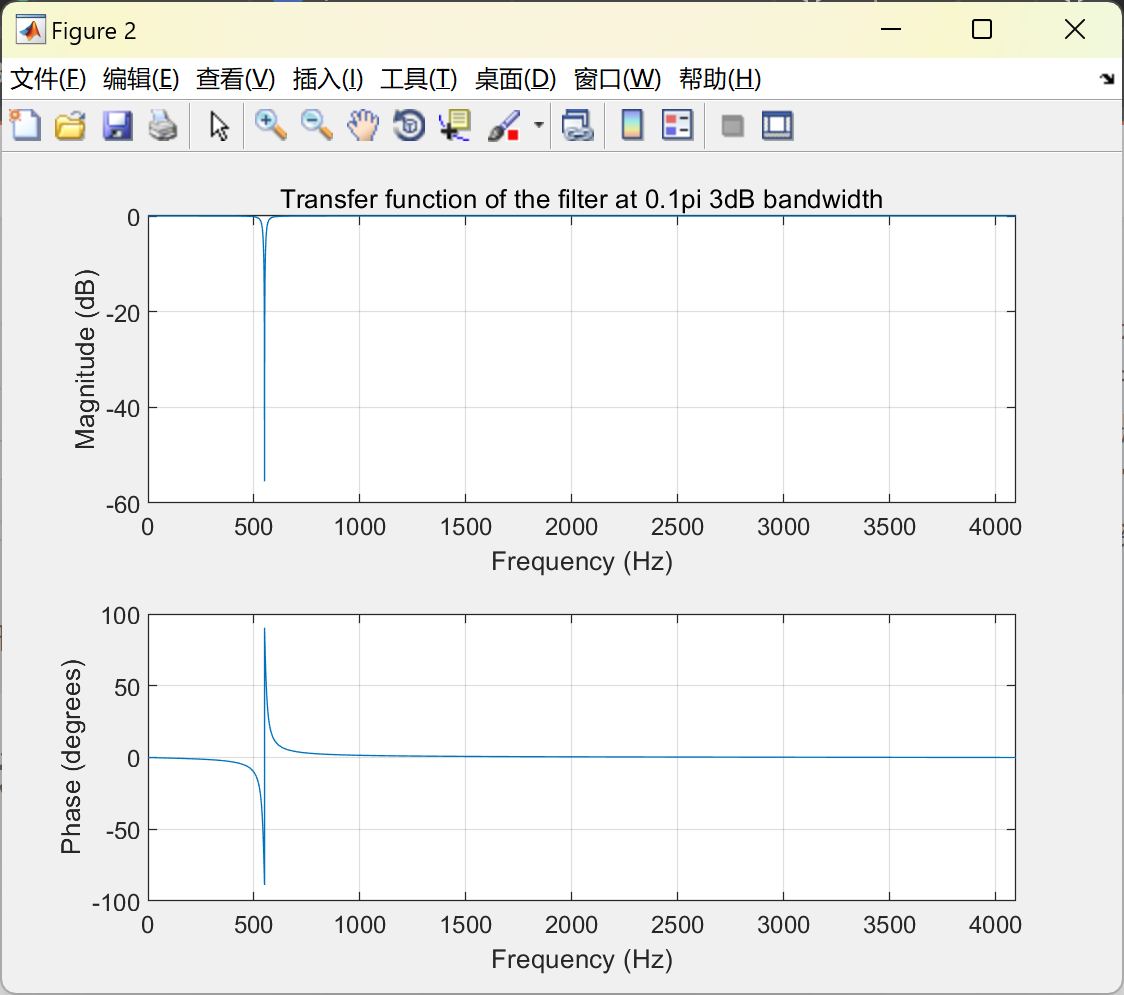Click the Magnitude (dB) axis label

[x=85, y=359]
